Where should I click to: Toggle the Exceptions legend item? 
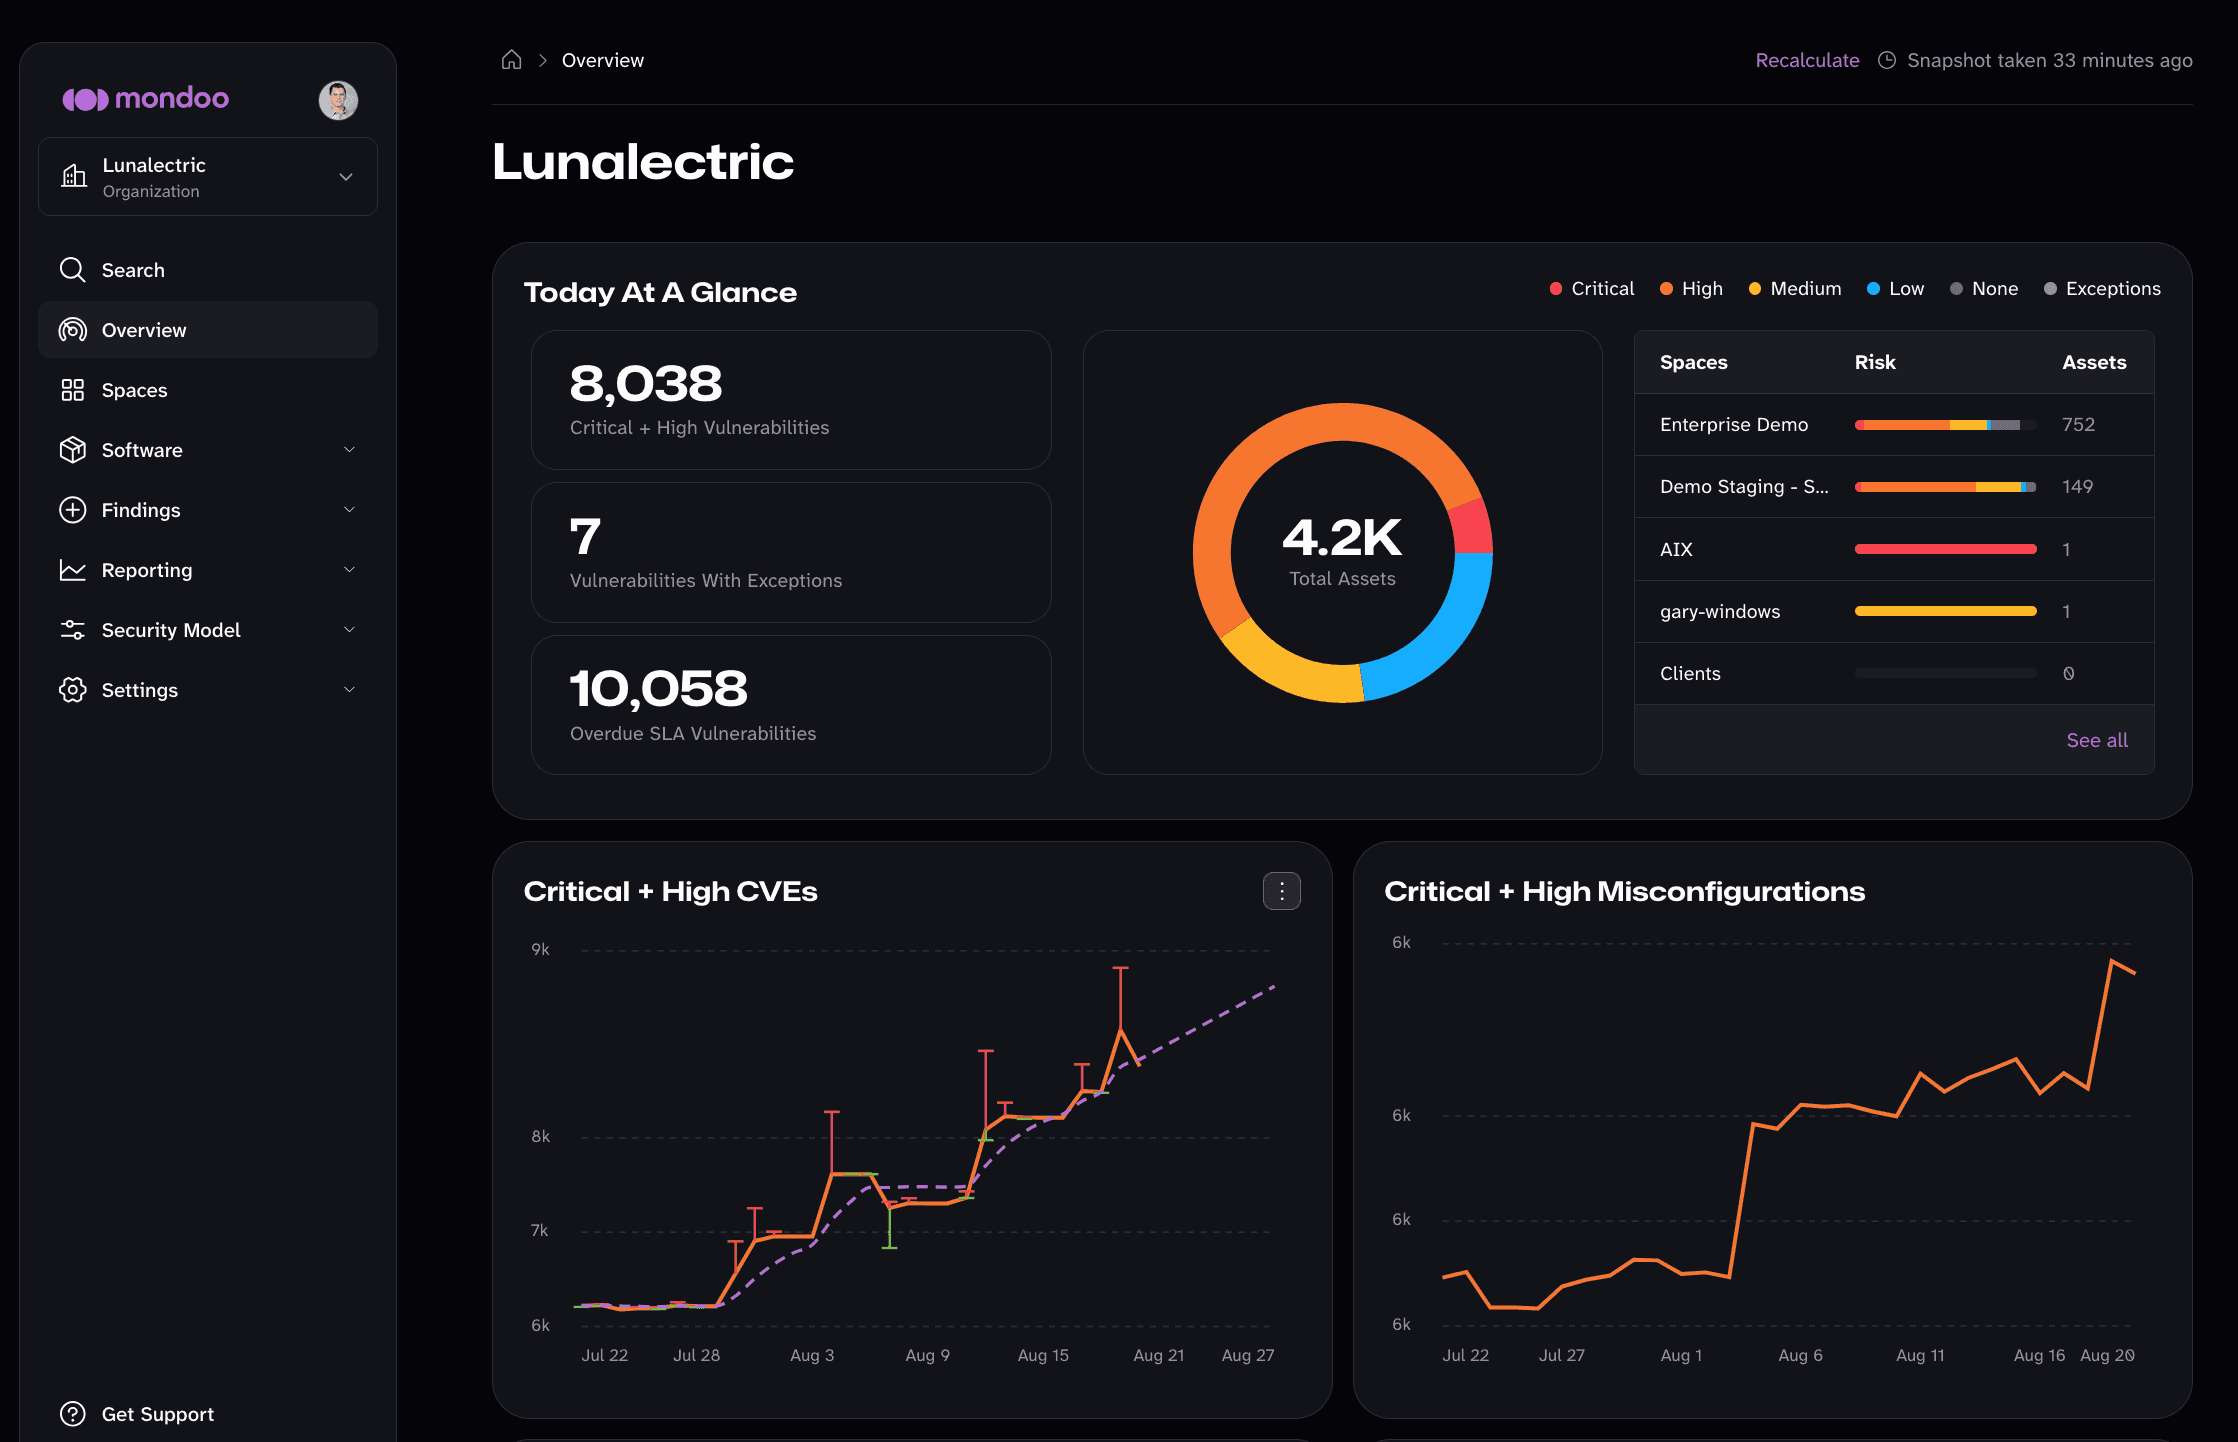click(2102, 288)
